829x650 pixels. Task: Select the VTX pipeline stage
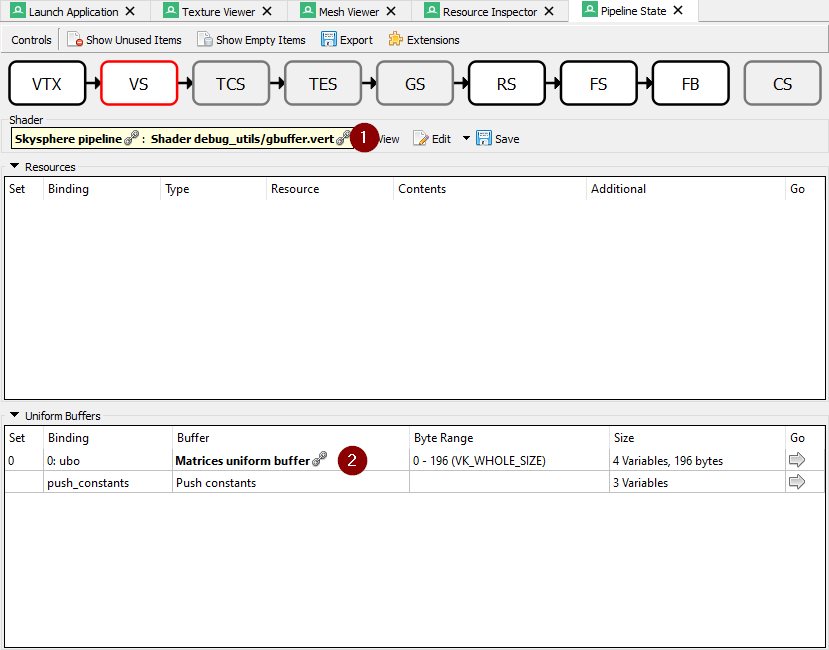coord(47,84)
